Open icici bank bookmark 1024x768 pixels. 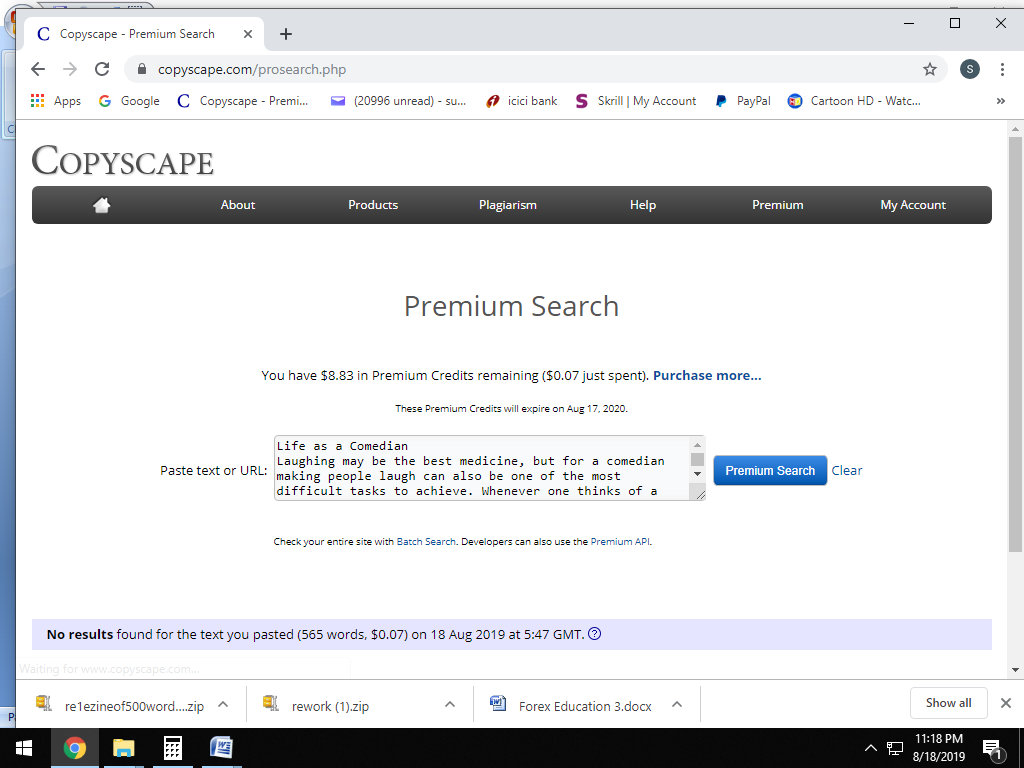(x=521, y=101)
